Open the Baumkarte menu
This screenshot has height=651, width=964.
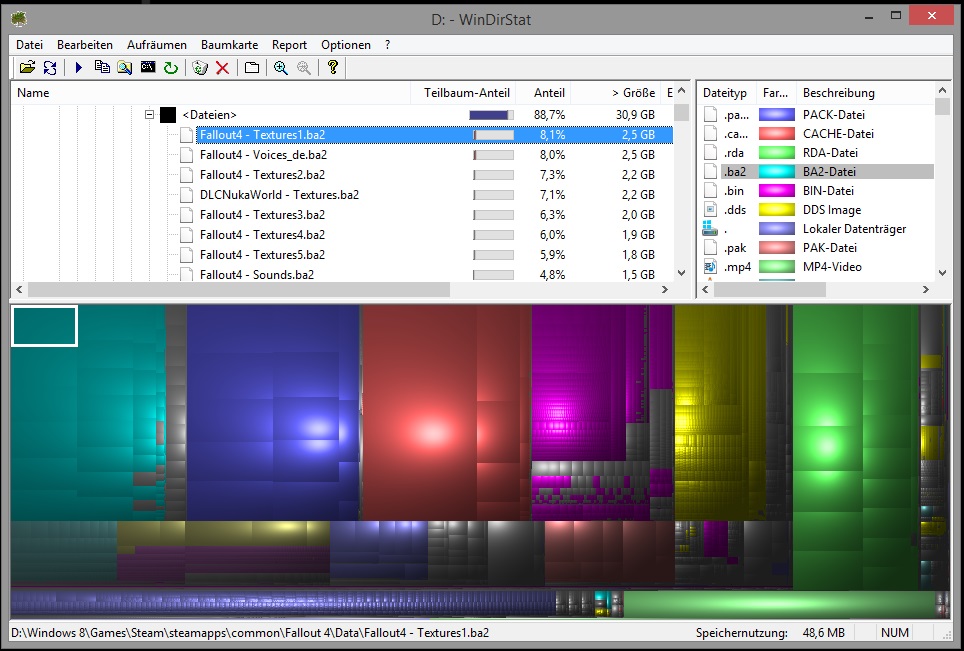tap(229, 45)
